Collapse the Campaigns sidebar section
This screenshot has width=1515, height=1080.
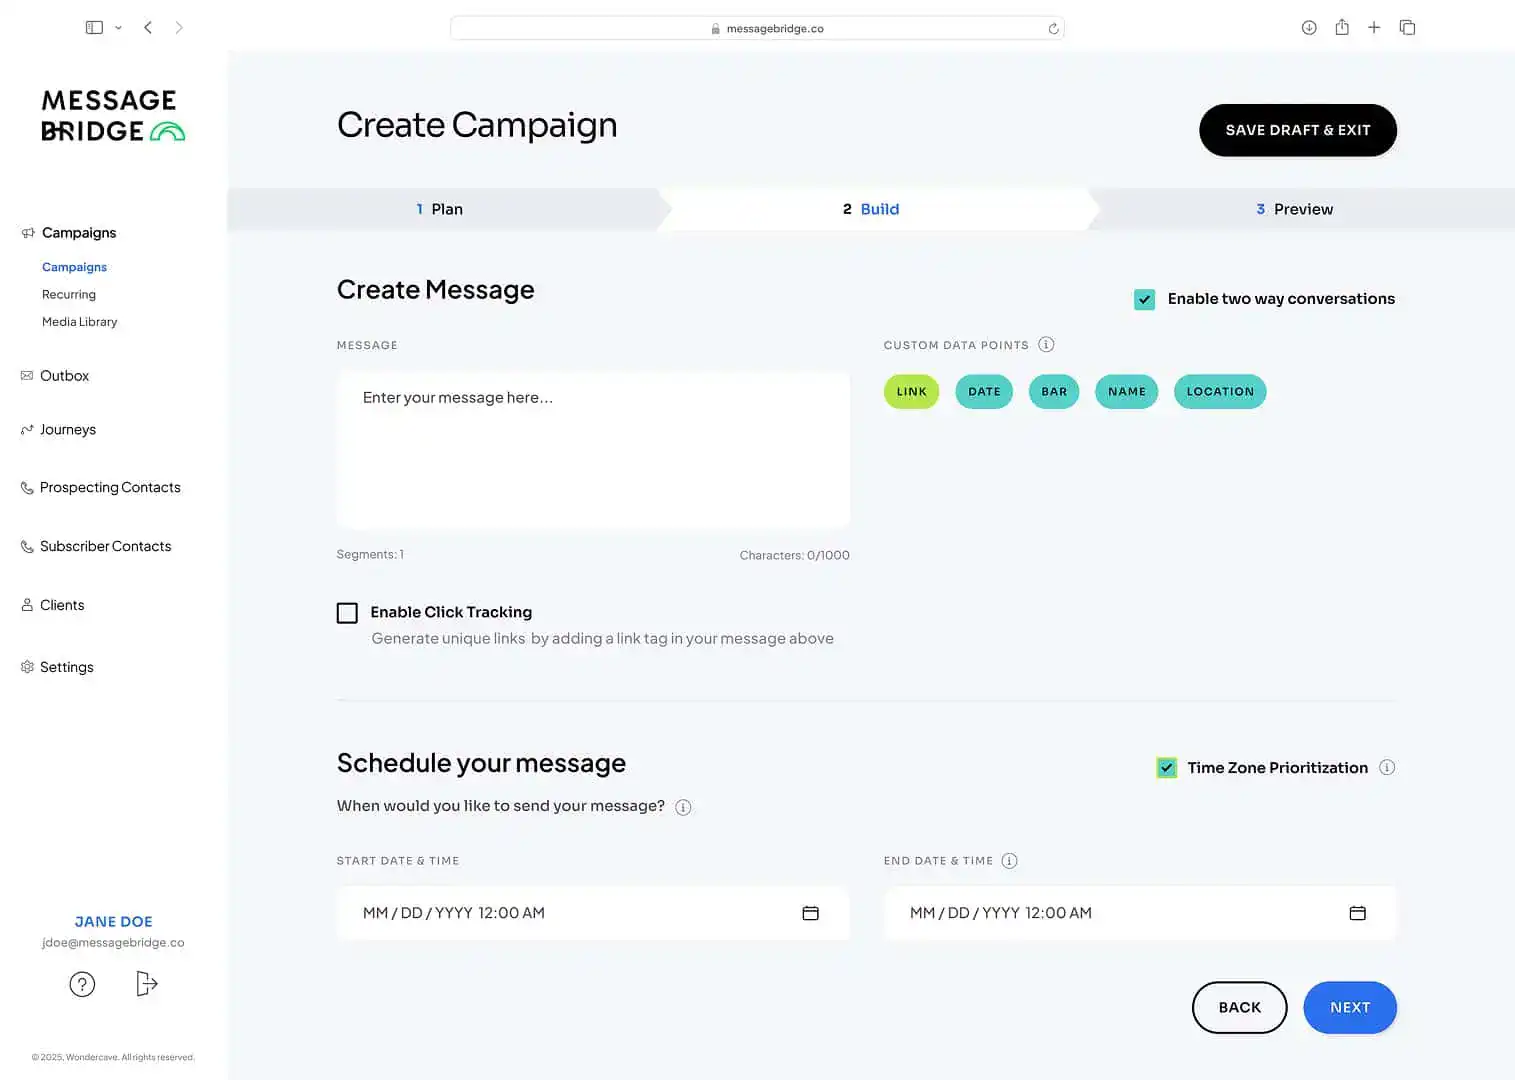tap(78, 233)
